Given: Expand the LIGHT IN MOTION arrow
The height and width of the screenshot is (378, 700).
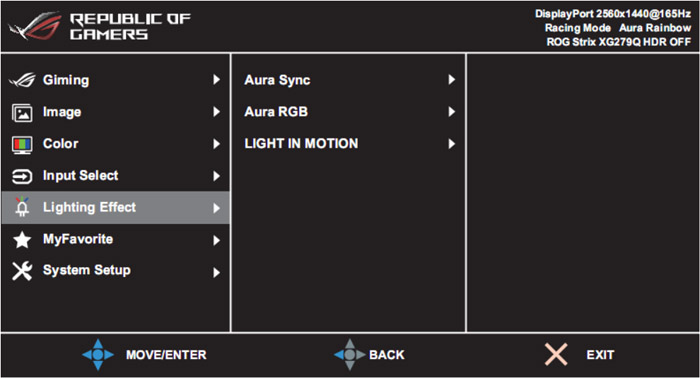Looking at the screenshot, I should [x=451, y=144].
